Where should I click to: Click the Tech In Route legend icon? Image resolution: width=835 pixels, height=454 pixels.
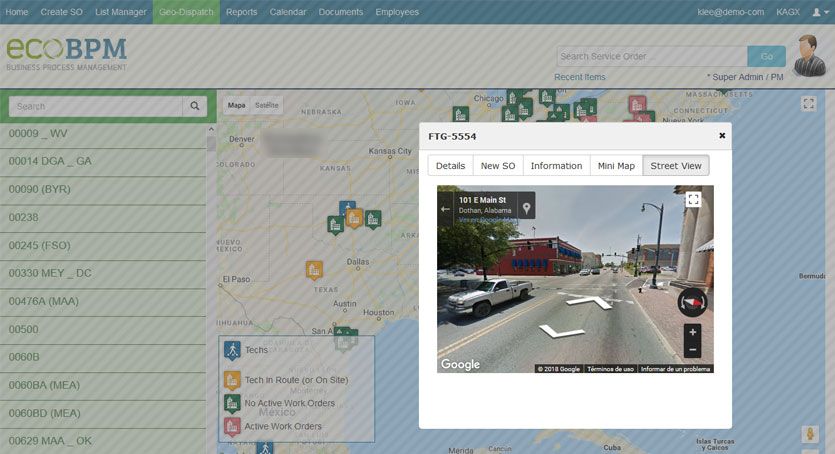pyautogui.click(x=232, y=380)
